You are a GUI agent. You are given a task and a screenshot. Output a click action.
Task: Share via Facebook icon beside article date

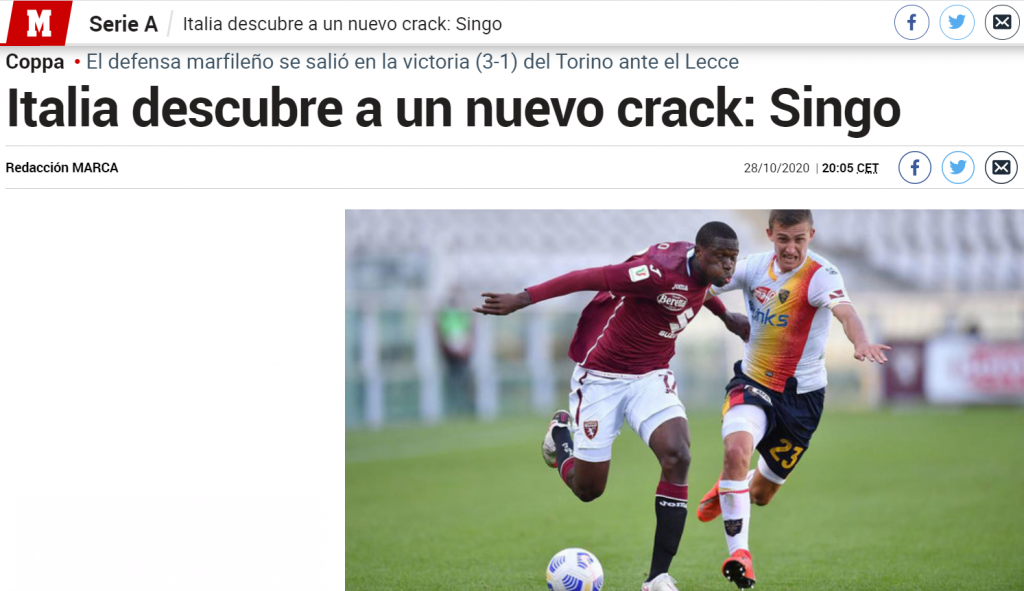pos(915,168)
